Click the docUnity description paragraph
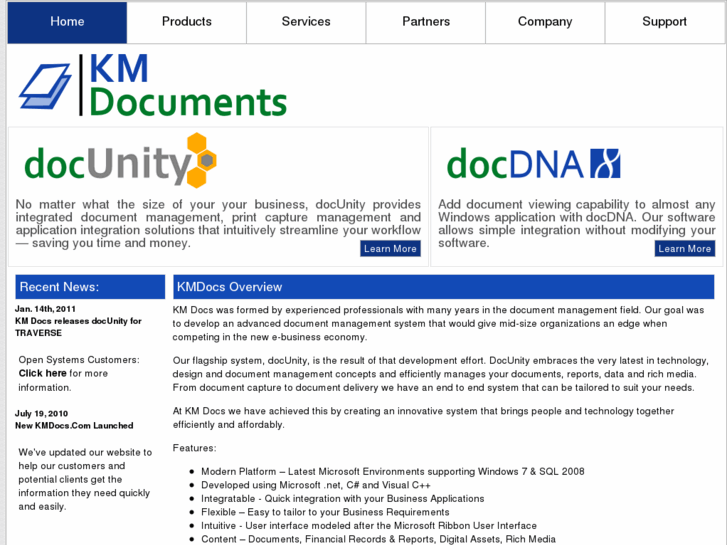 point(218,224)
